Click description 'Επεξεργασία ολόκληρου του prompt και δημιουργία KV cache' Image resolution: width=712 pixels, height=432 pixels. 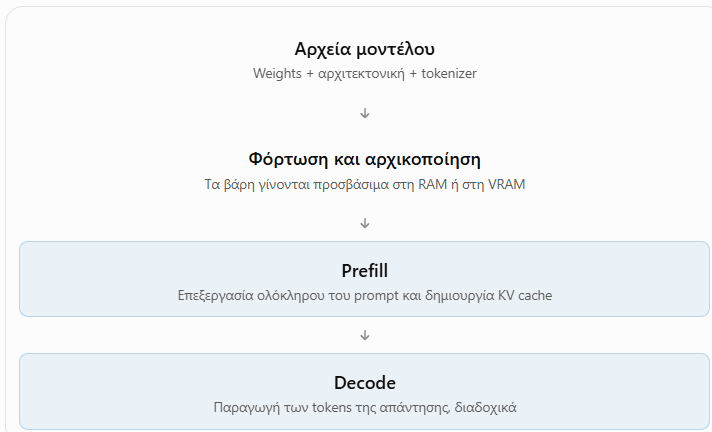click(365, 295)
